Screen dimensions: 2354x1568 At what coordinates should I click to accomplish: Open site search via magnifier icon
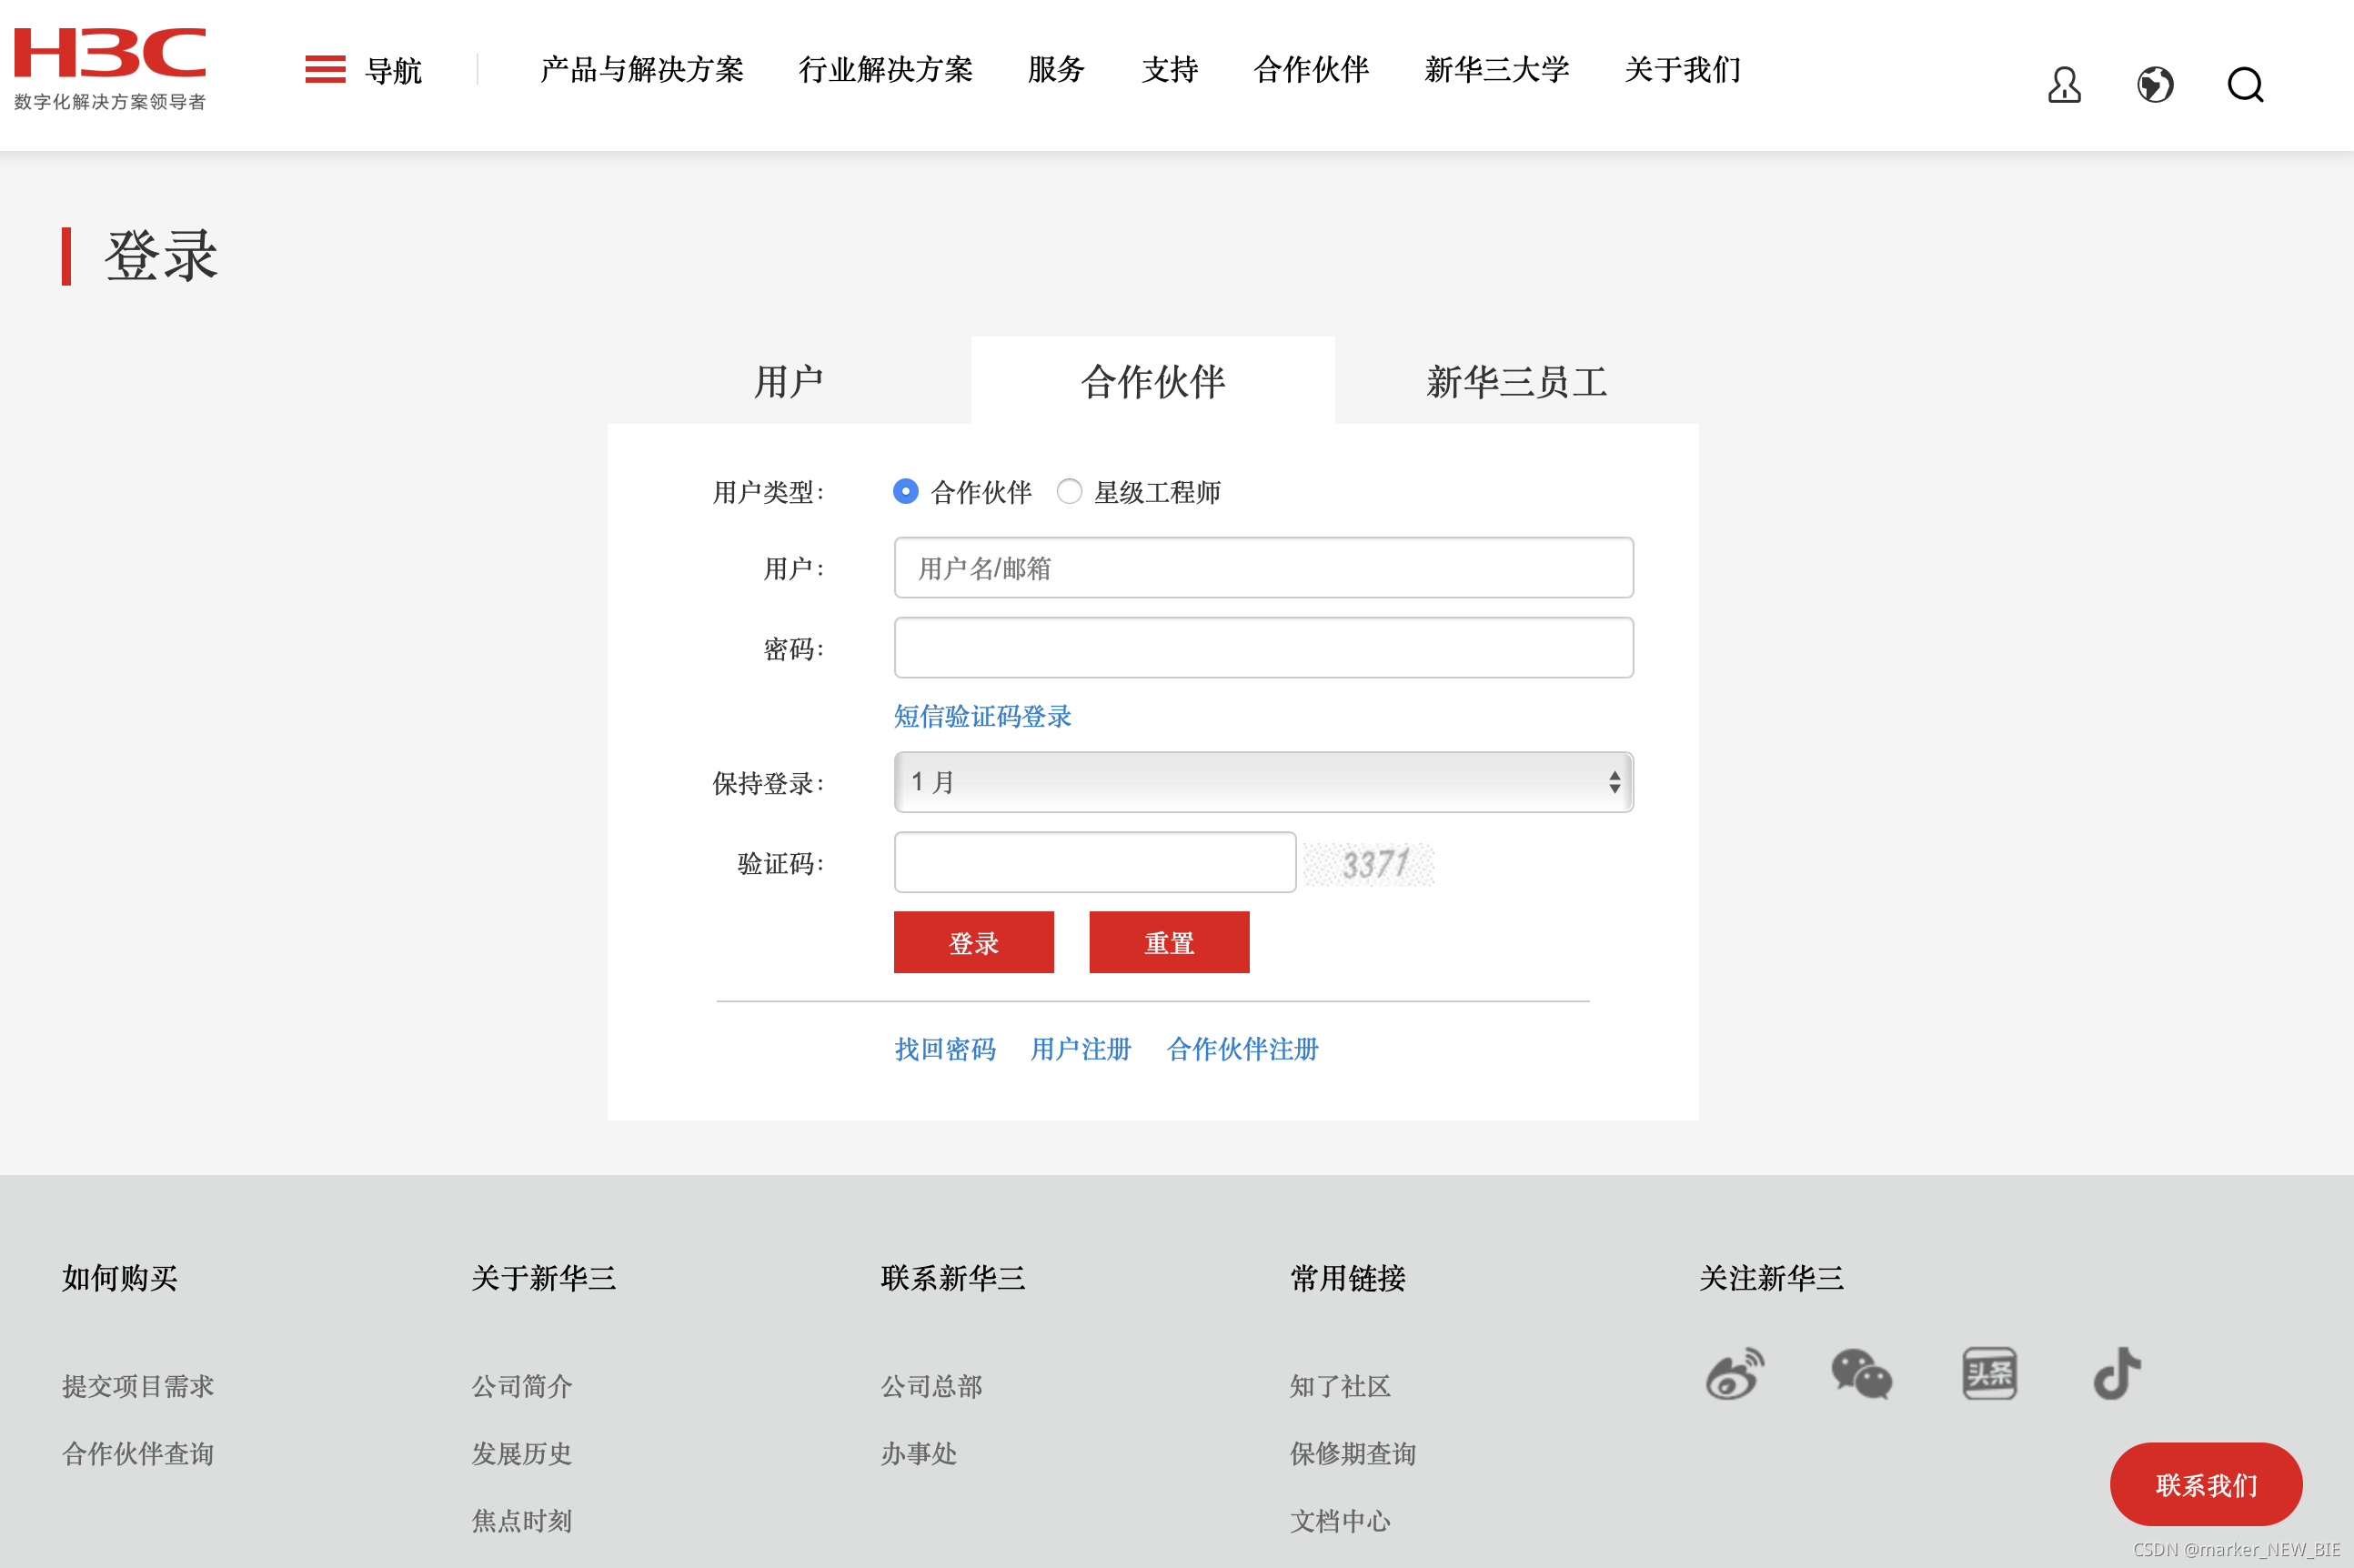pos(2245,85)
